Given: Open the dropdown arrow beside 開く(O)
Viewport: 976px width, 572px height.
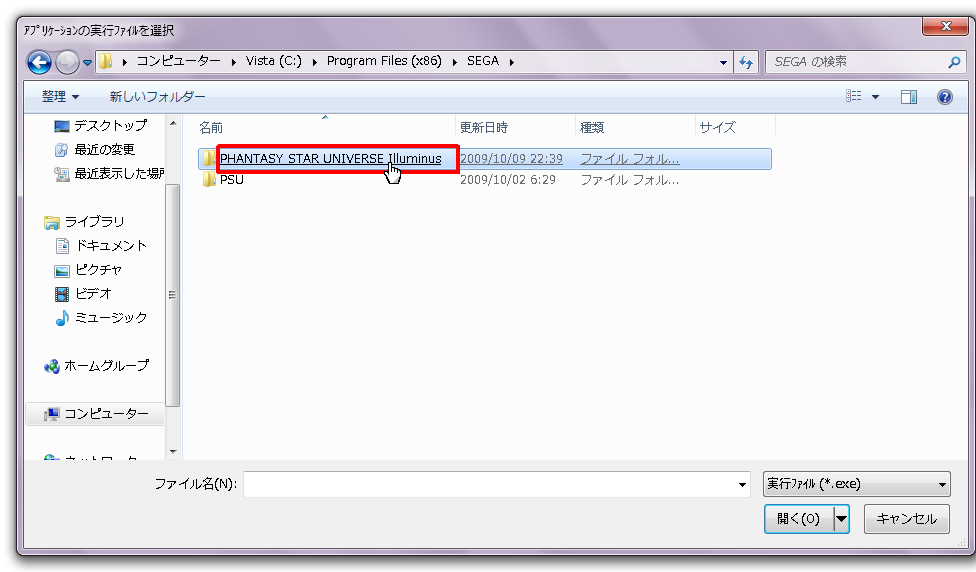Looking at the screenshot, I should click(842, 518).
